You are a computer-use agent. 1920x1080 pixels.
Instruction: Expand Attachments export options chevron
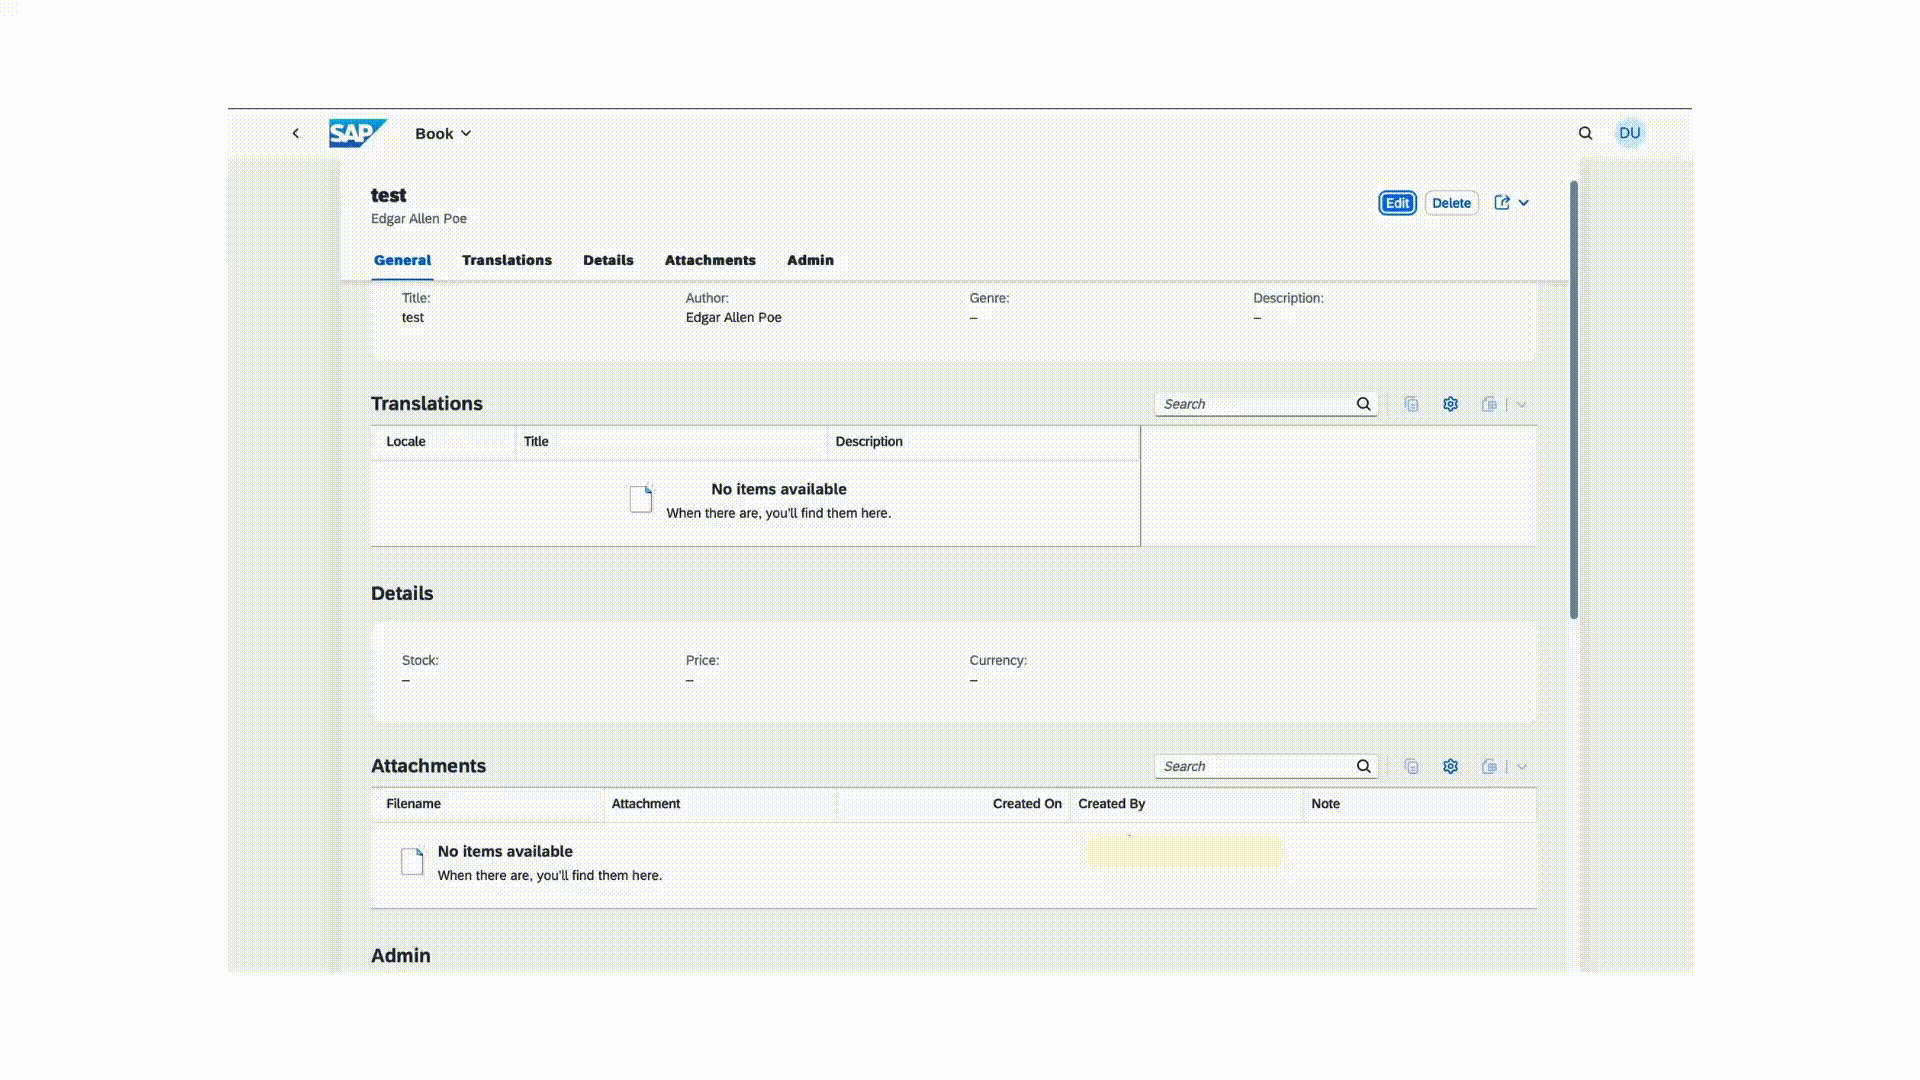click(1521, 766)
